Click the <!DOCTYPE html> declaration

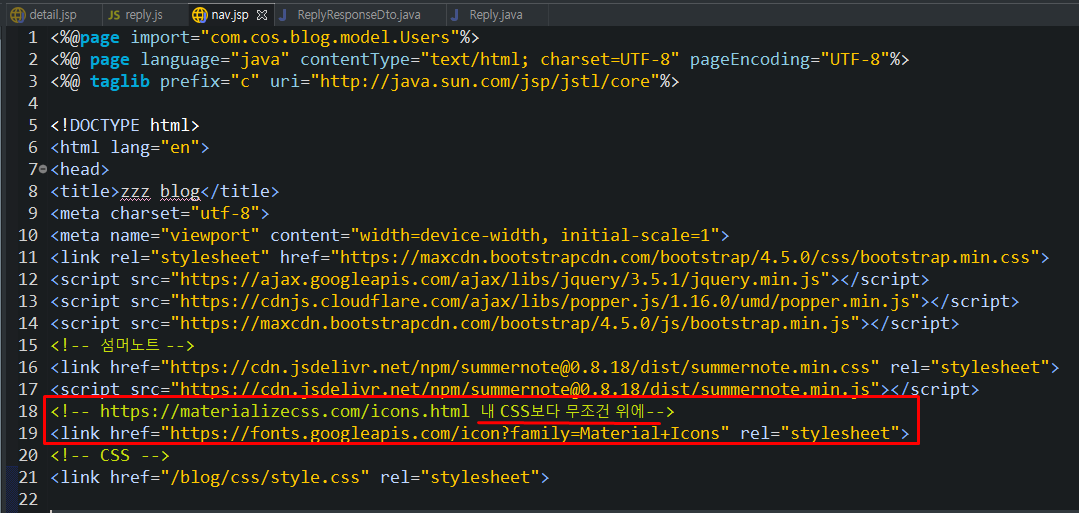[125, 125]
